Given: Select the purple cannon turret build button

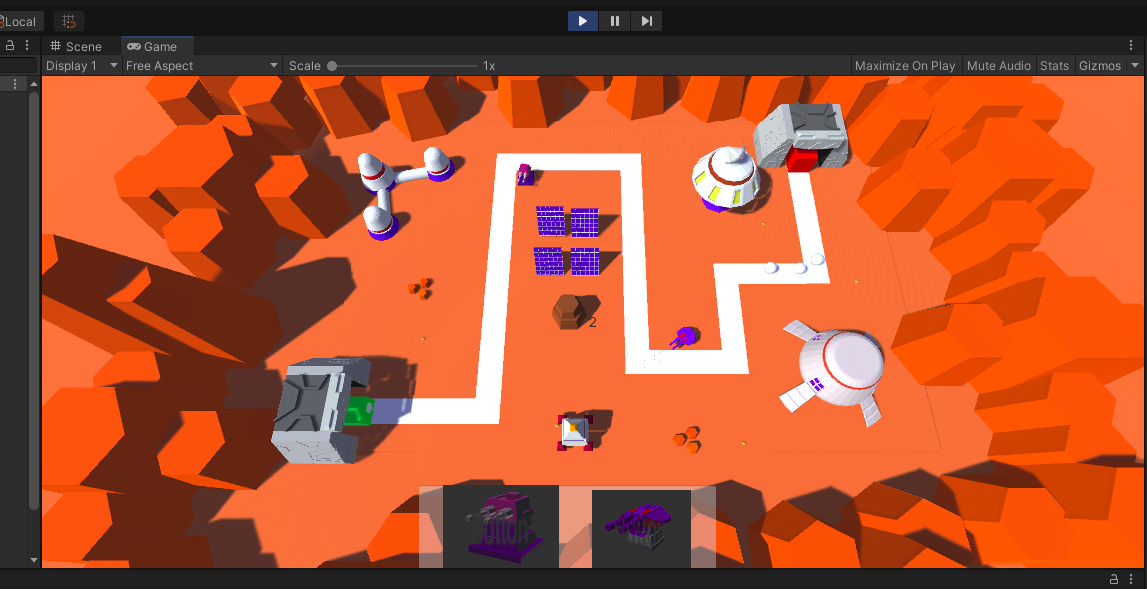Looking at the screenshot, I should pyautogui.click(x=641, y=529).
